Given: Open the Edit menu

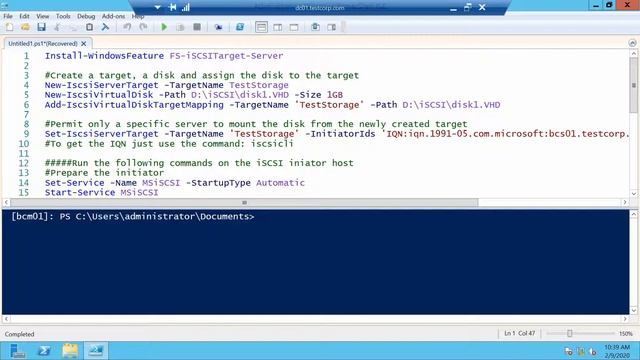Looking at the screenshot, I should 24,16.
